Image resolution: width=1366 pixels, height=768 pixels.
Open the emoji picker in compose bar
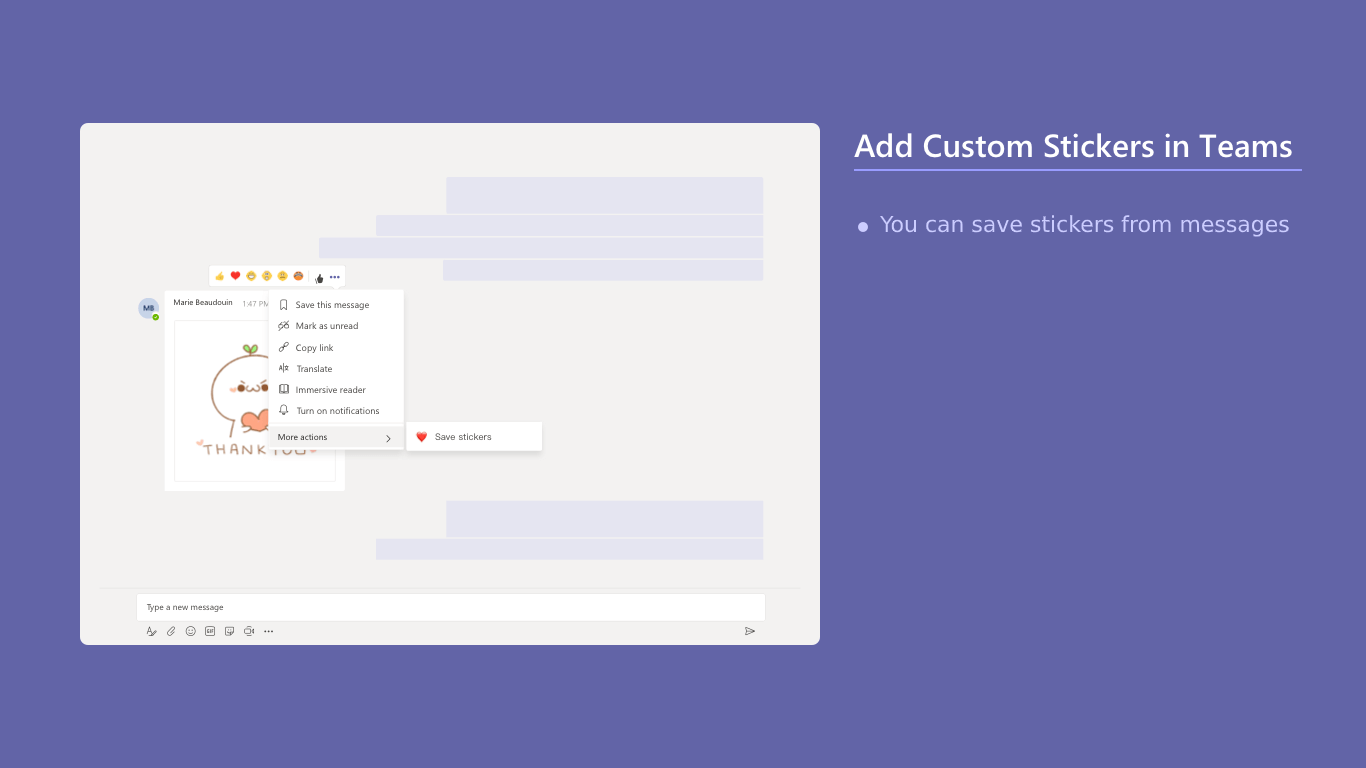(x=191, y=631)
